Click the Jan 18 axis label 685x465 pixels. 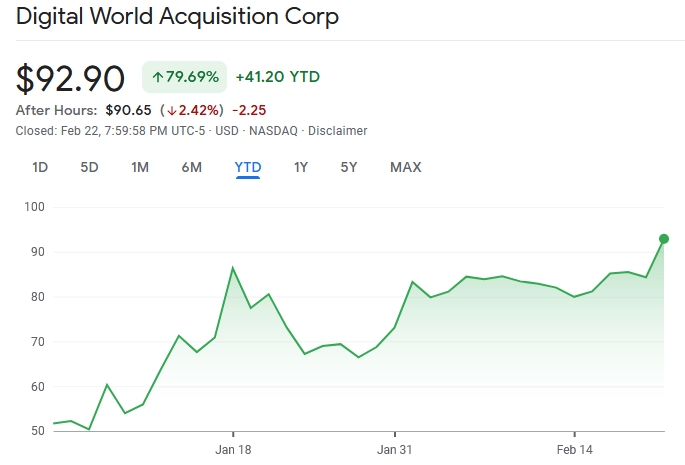click(x=232, y=450)
